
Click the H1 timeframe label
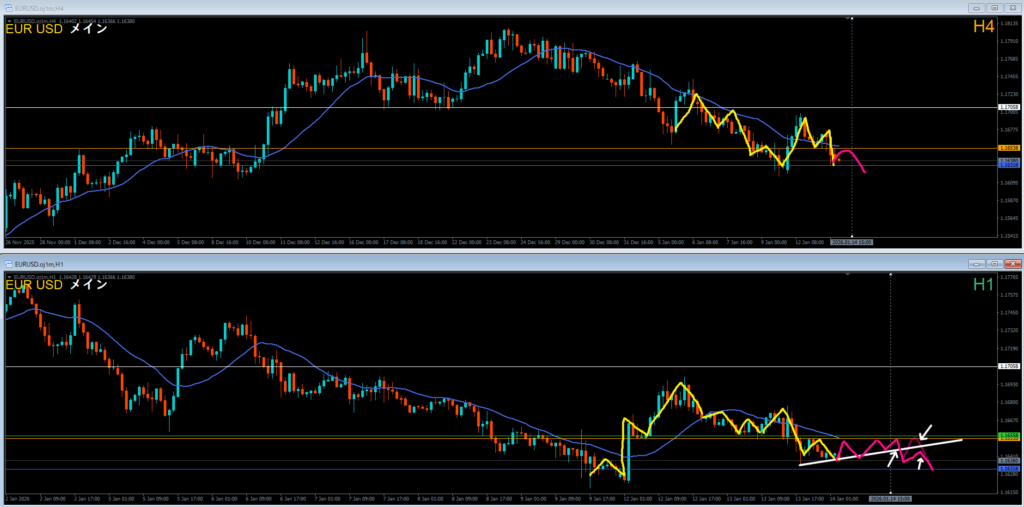point(983,285)
